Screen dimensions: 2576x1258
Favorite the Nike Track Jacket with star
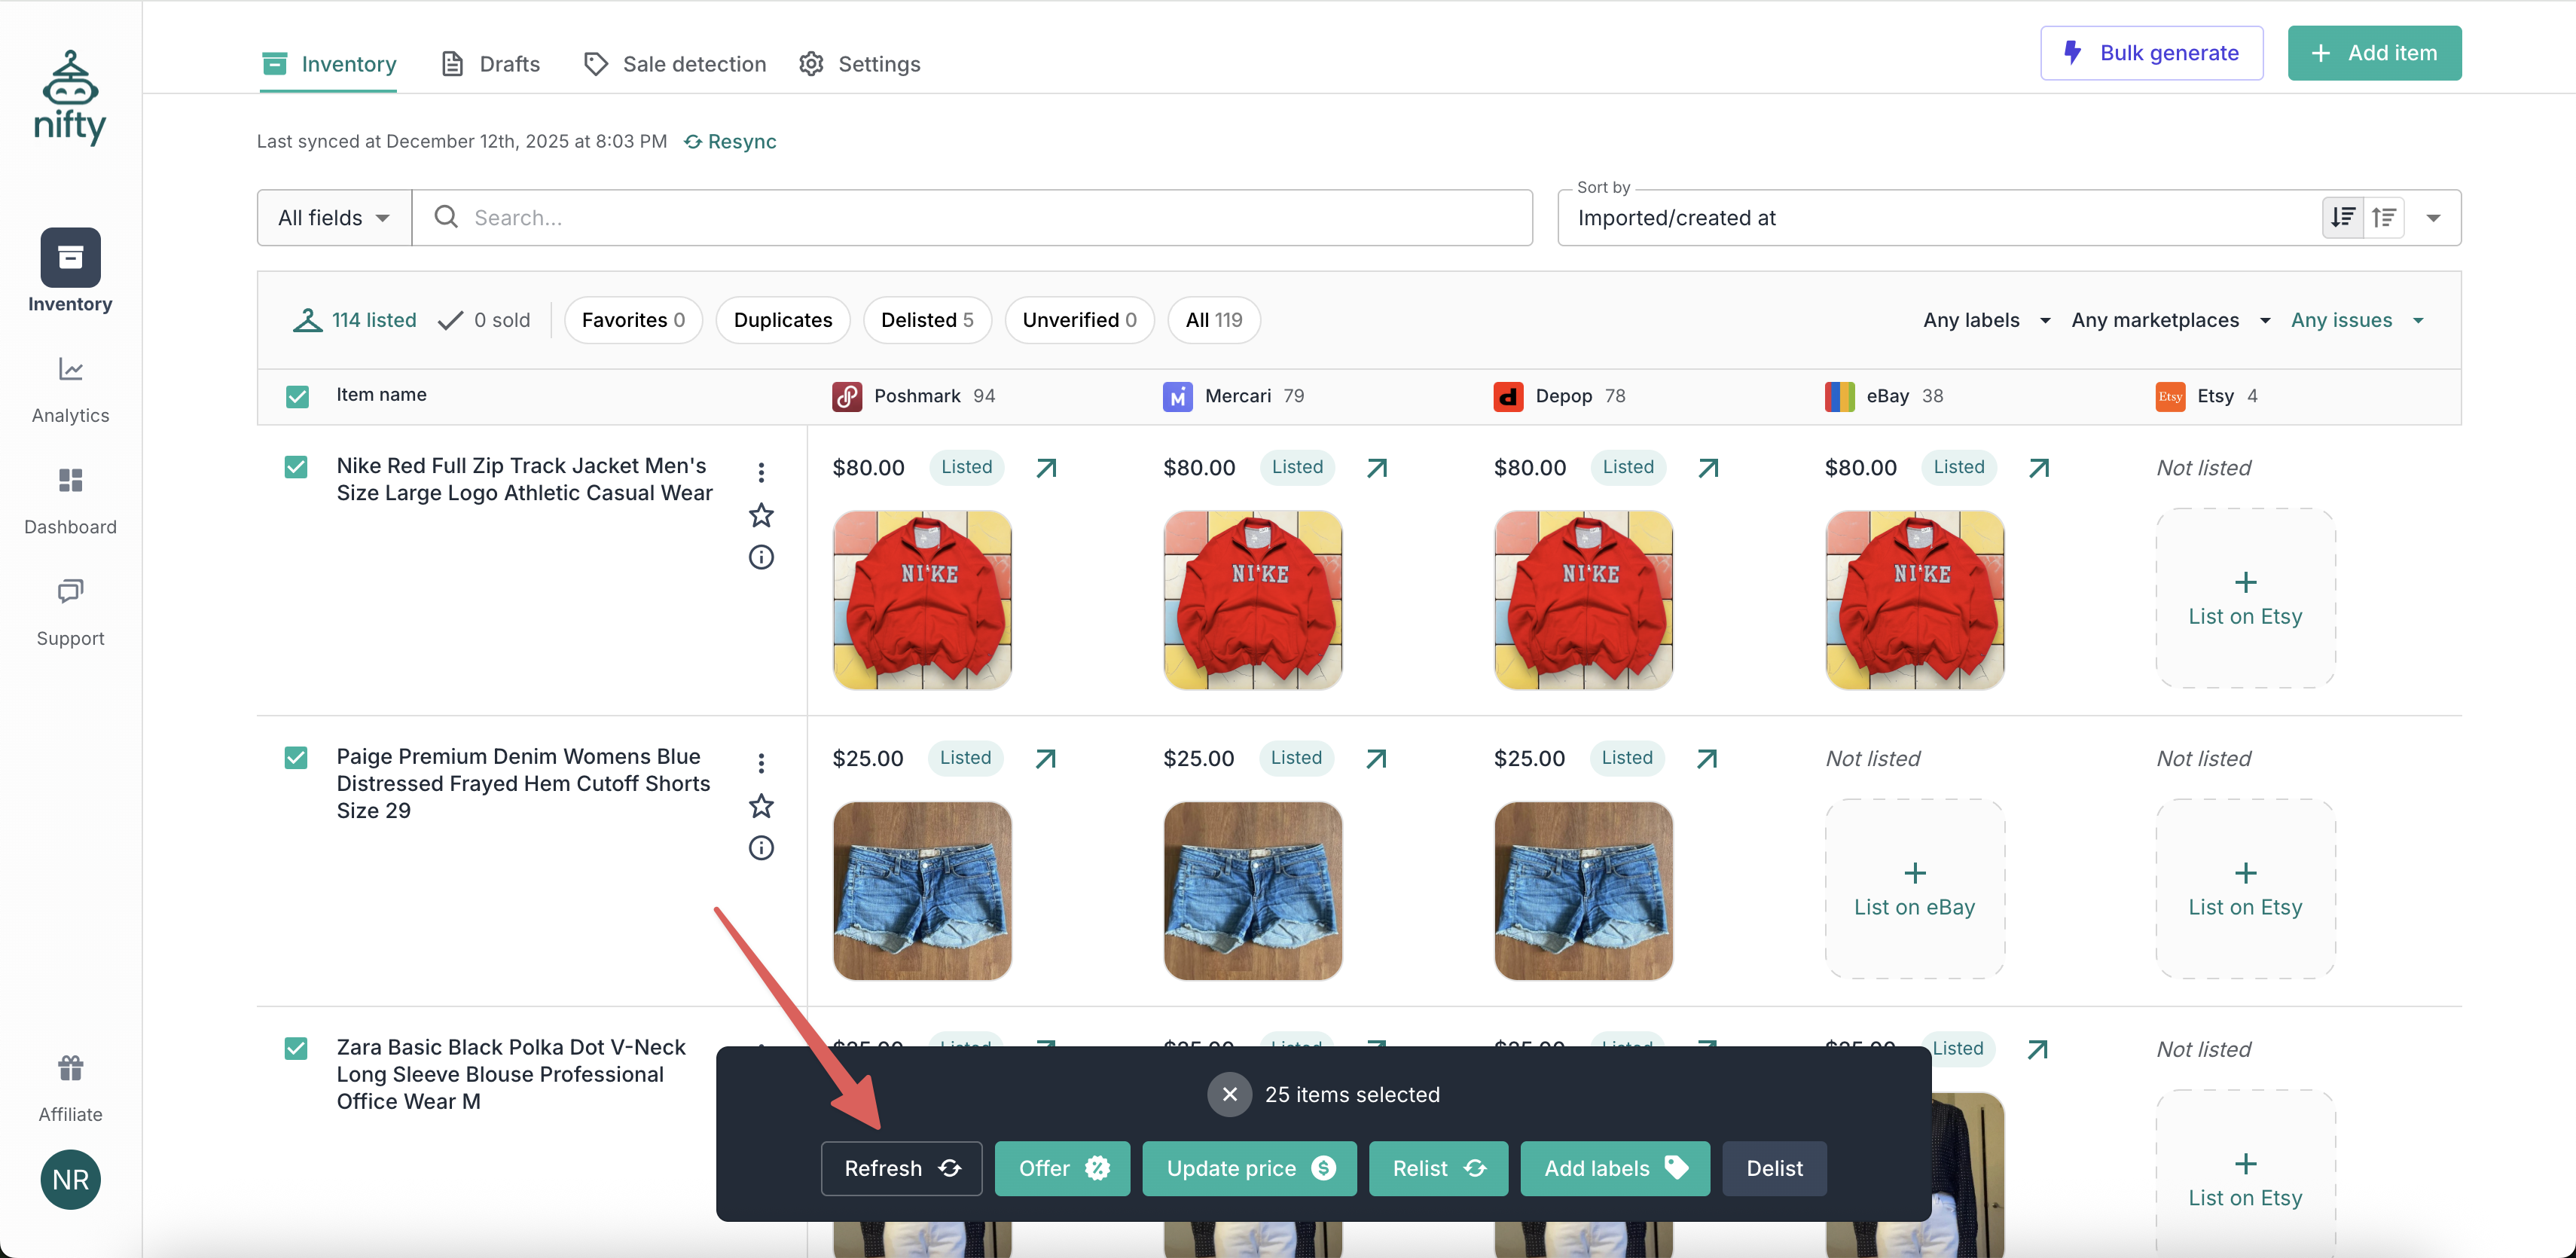pos(761,515)
